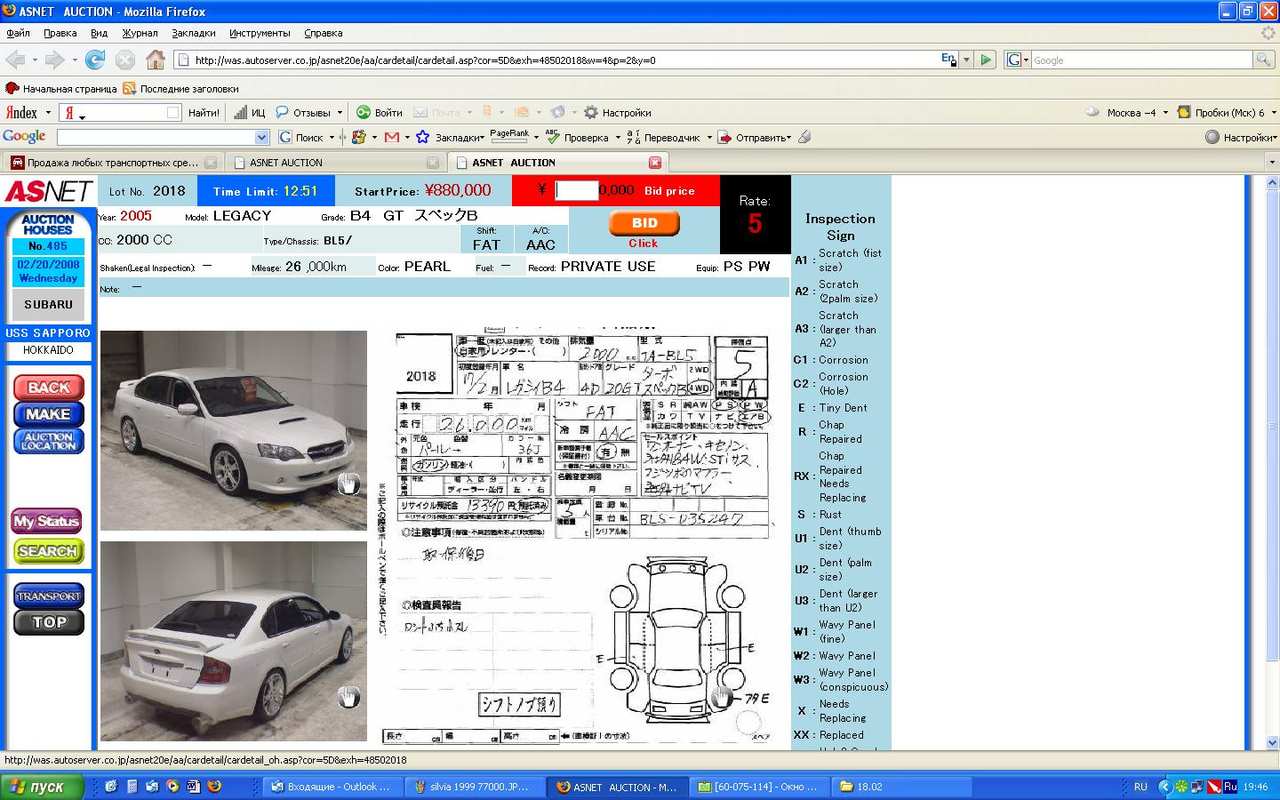This screenshot has width=1280, height=800.
Task: Switch to the Продажа любых транспортных tab
Action: click(113, 162)
